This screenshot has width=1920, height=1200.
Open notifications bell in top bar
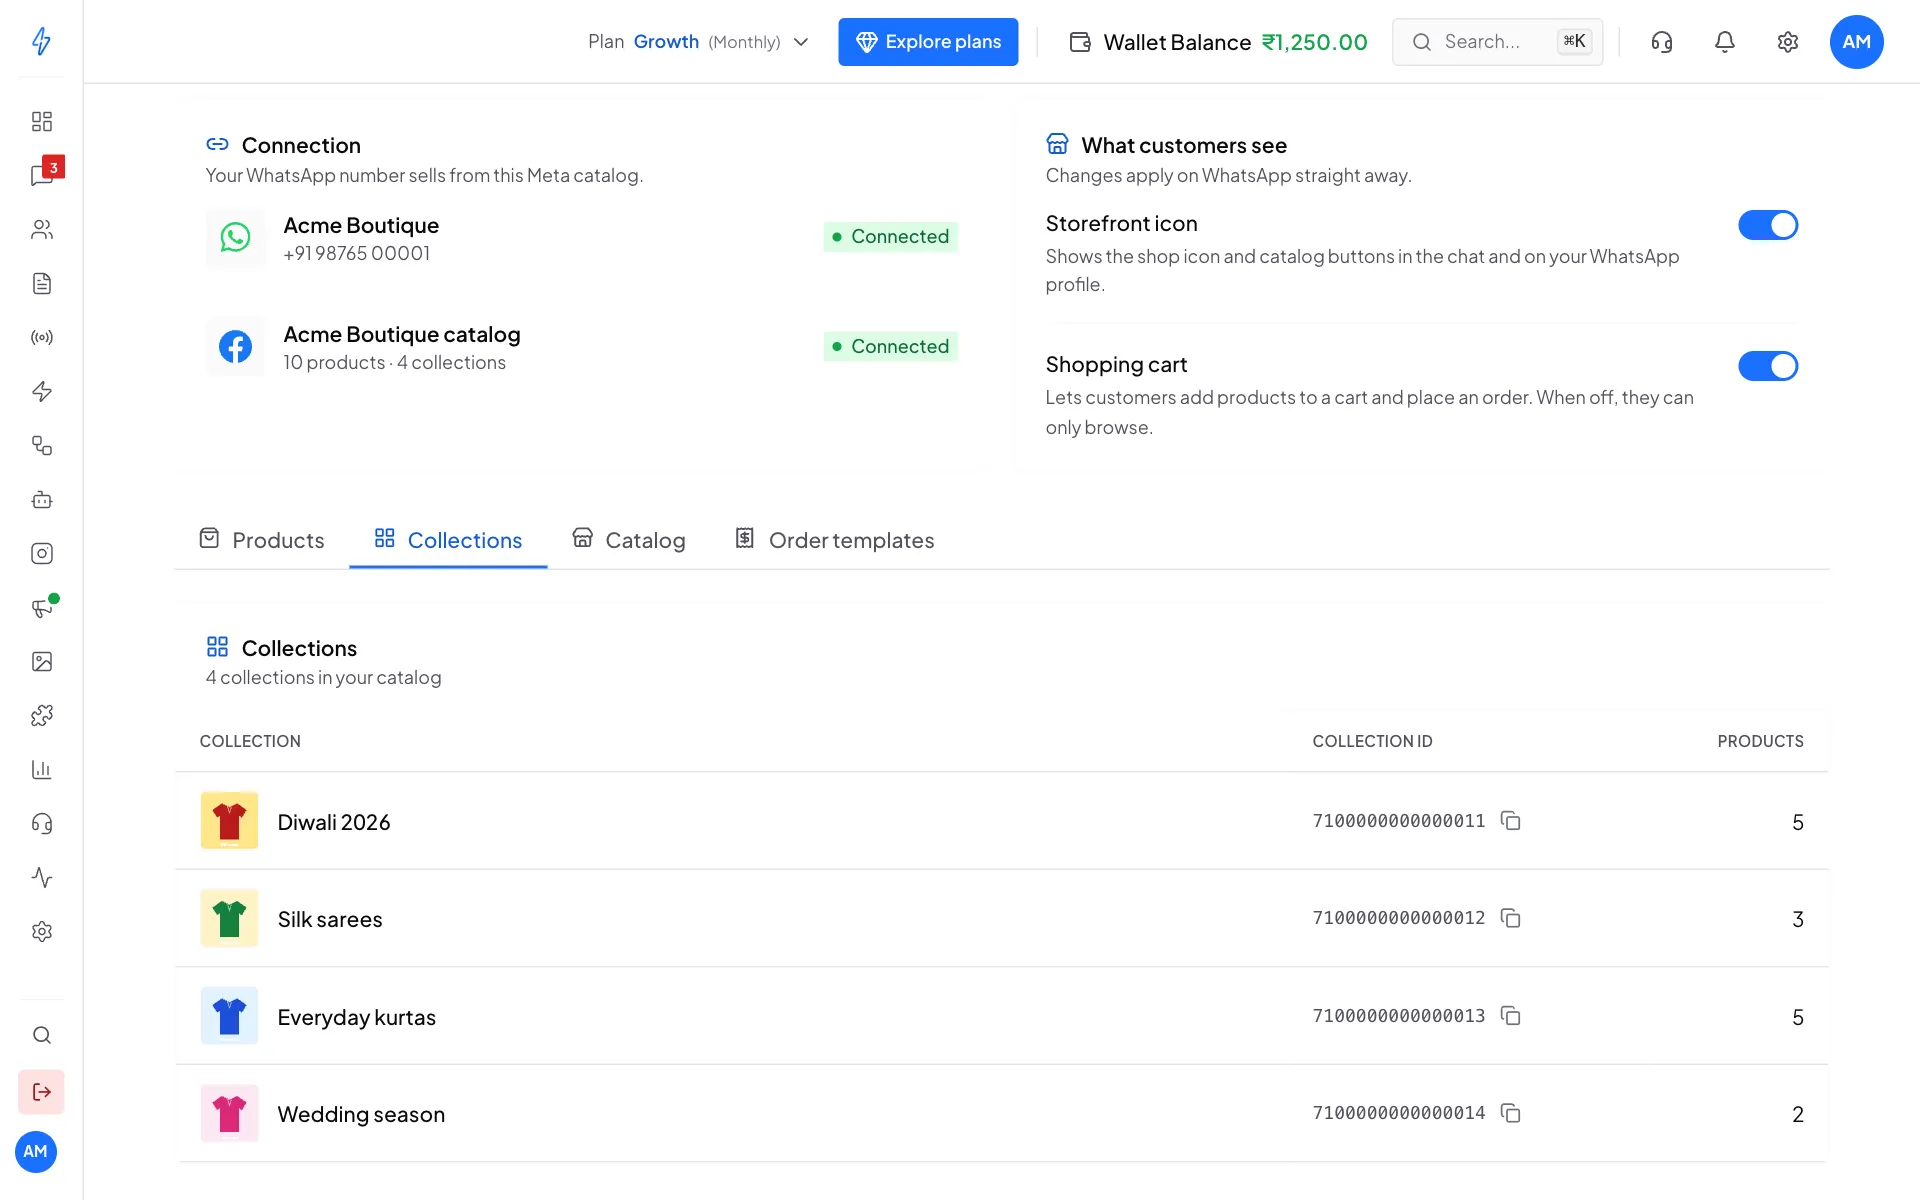[1724, 41]
